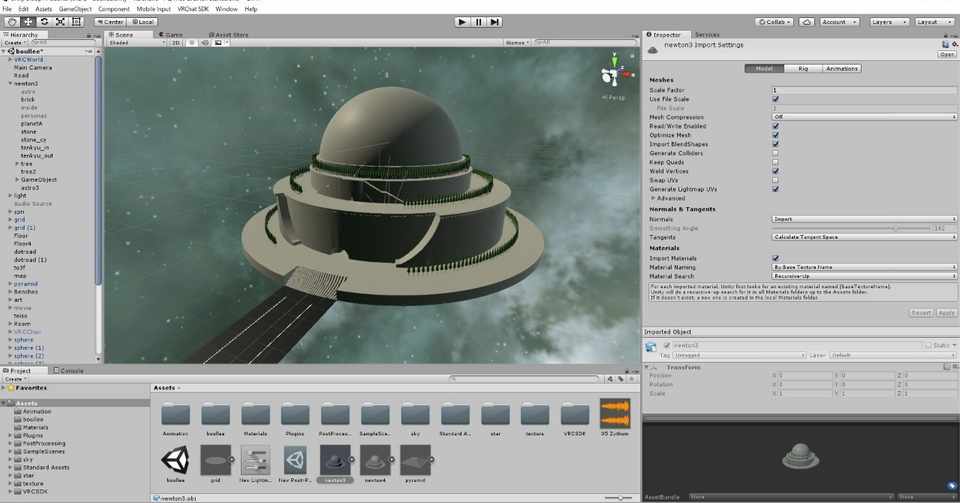This screenshot has width=960, height=503.
Task: Switch to the Animations tab in Inspector
Action: point(842,69)
